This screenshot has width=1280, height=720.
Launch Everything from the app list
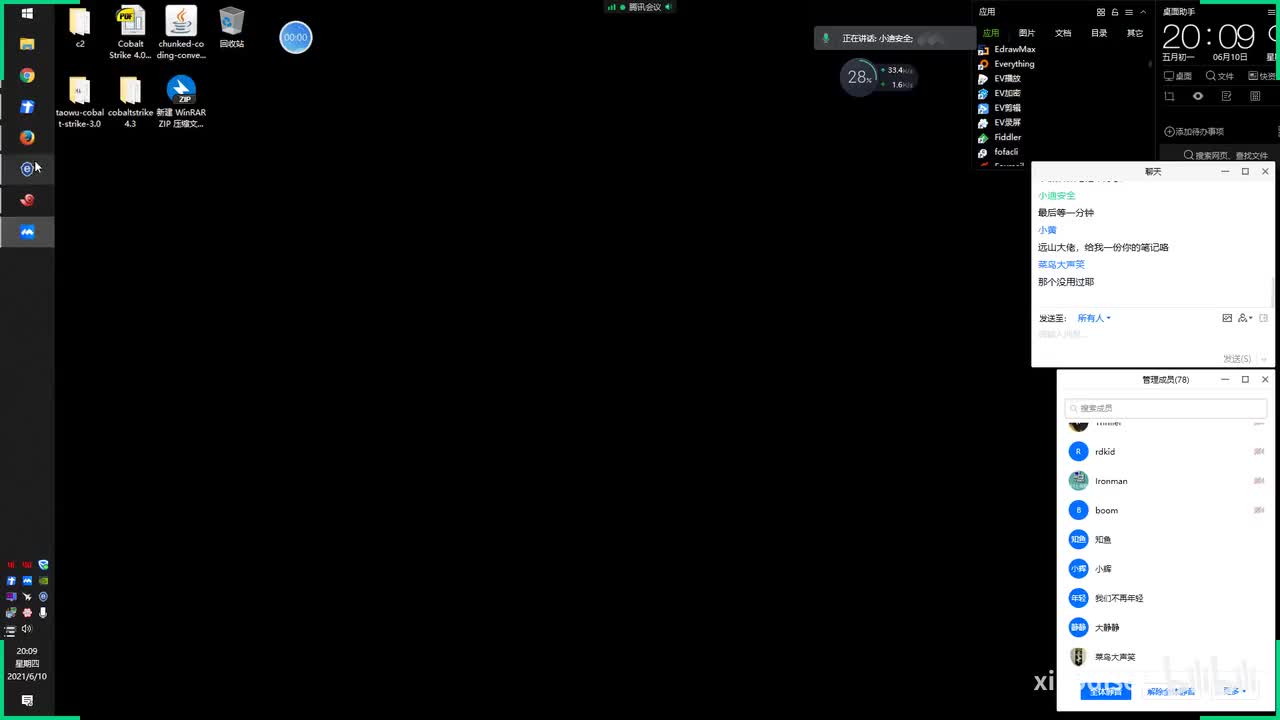(1006, 64)
